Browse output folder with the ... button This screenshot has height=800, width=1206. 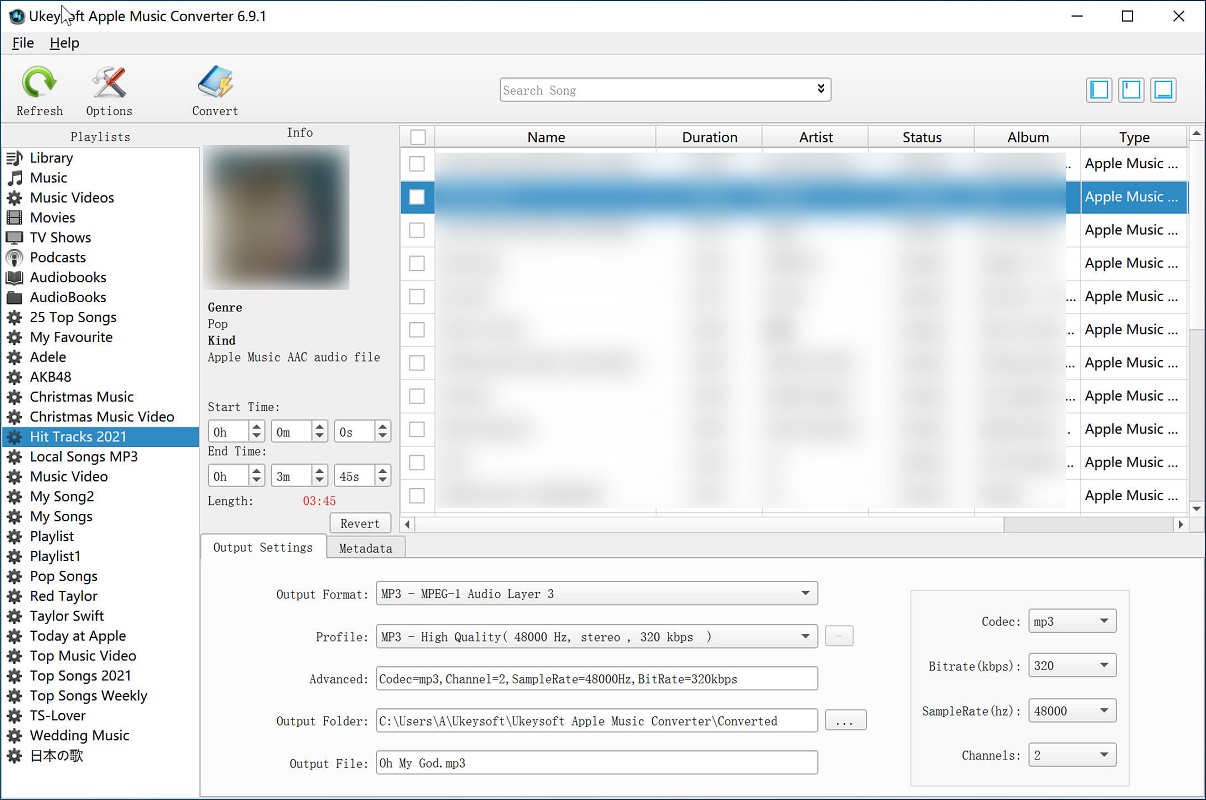pyautogui.click(x=845, y=721)
